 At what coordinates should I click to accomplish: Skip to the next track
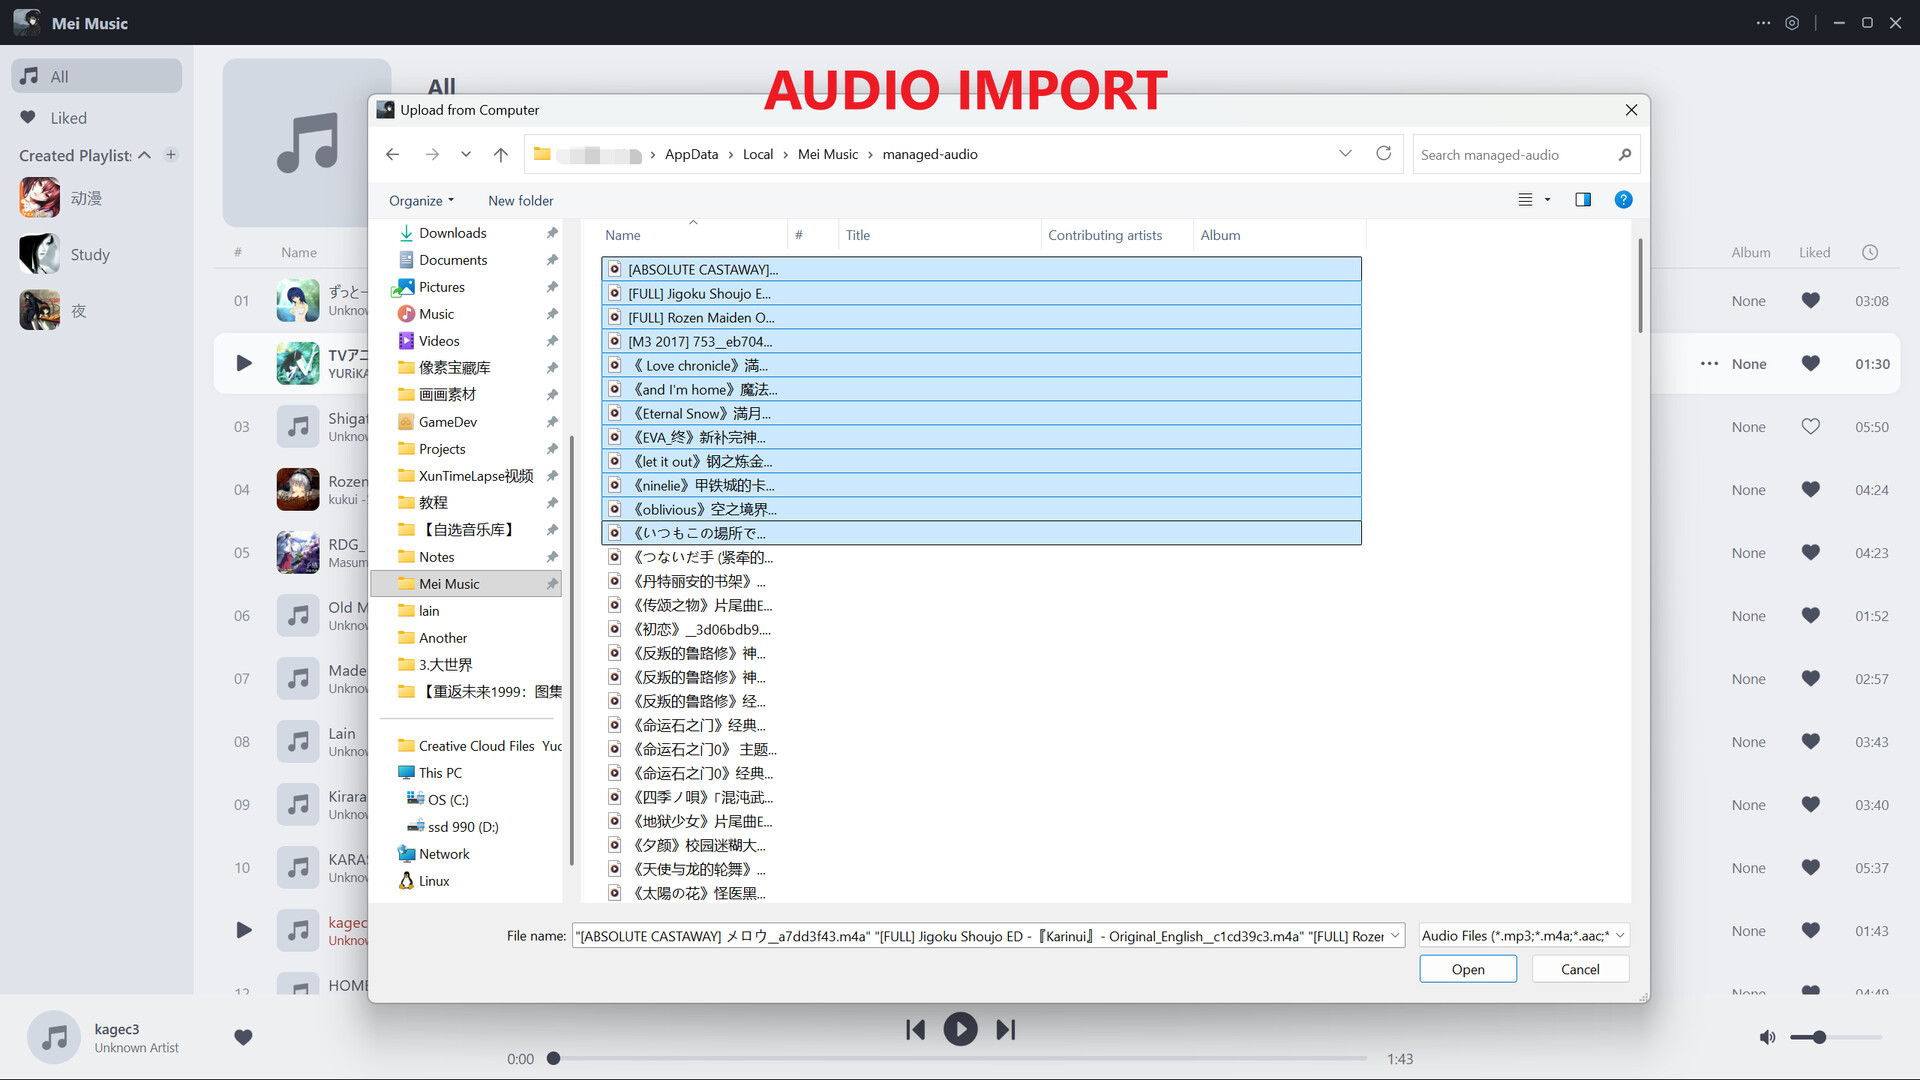pyautogui.click(x=1006, y=1030)
